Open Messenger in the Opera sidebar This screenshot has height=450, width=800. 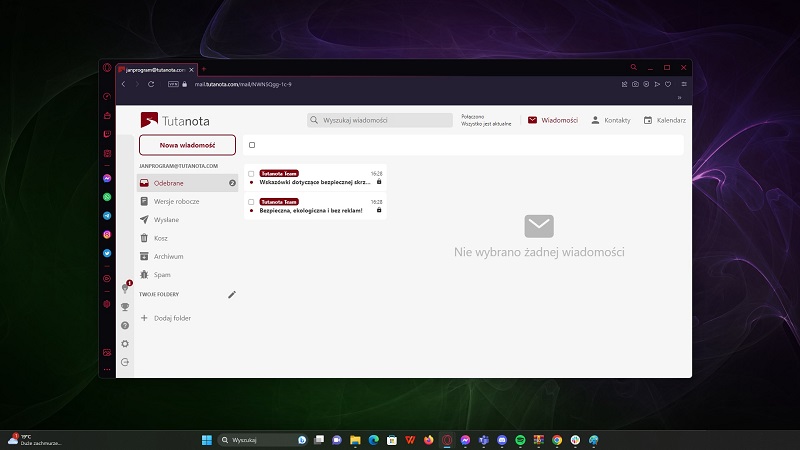107,178
